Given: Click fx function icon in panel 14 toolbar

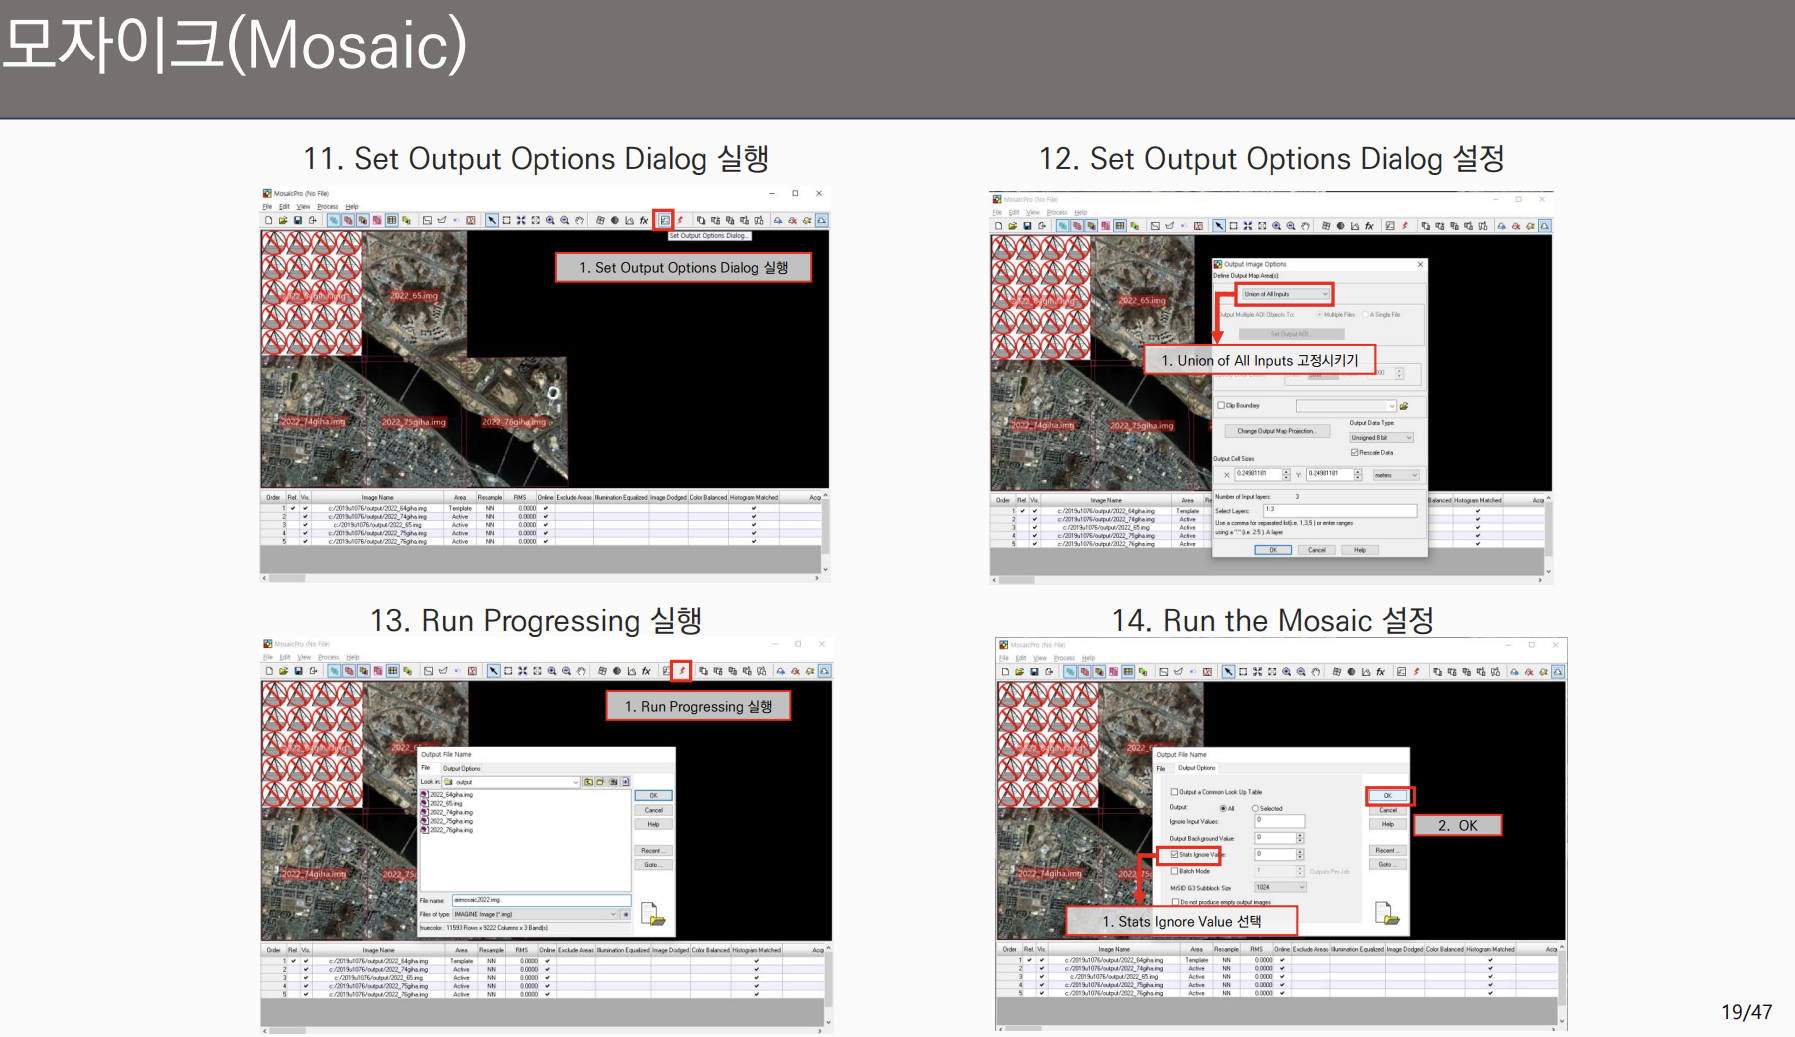Looking at the screenshot, I should pyautogui.click(x=1380, y=672).
